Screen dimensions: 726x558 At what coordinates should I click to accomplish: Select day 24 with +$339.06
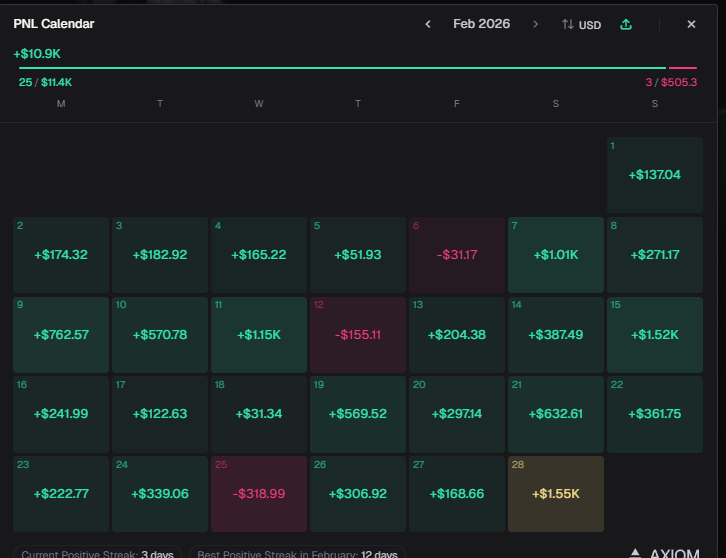coord(160,494)
